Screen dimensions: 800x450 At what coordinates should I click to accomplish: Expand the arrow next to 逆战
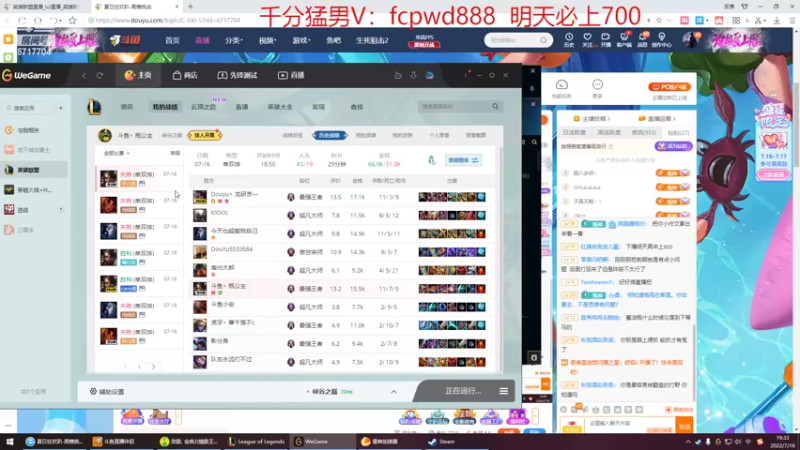point(61,210)
